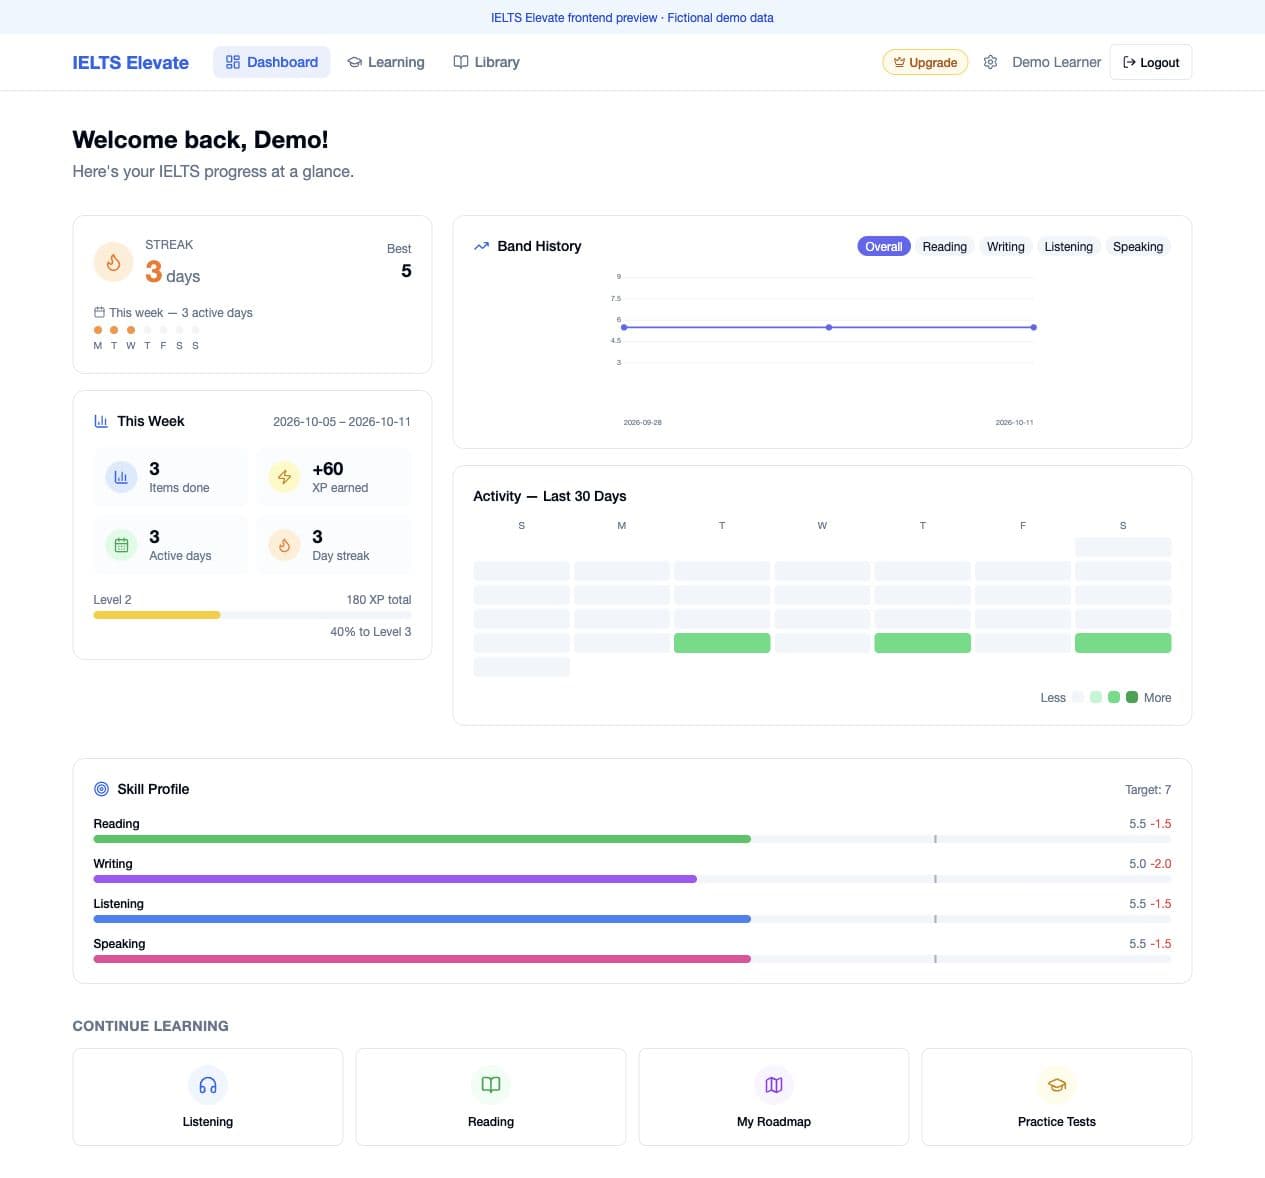
Task: Click the Reading open book icon
Action: (x=491, y=1085)
